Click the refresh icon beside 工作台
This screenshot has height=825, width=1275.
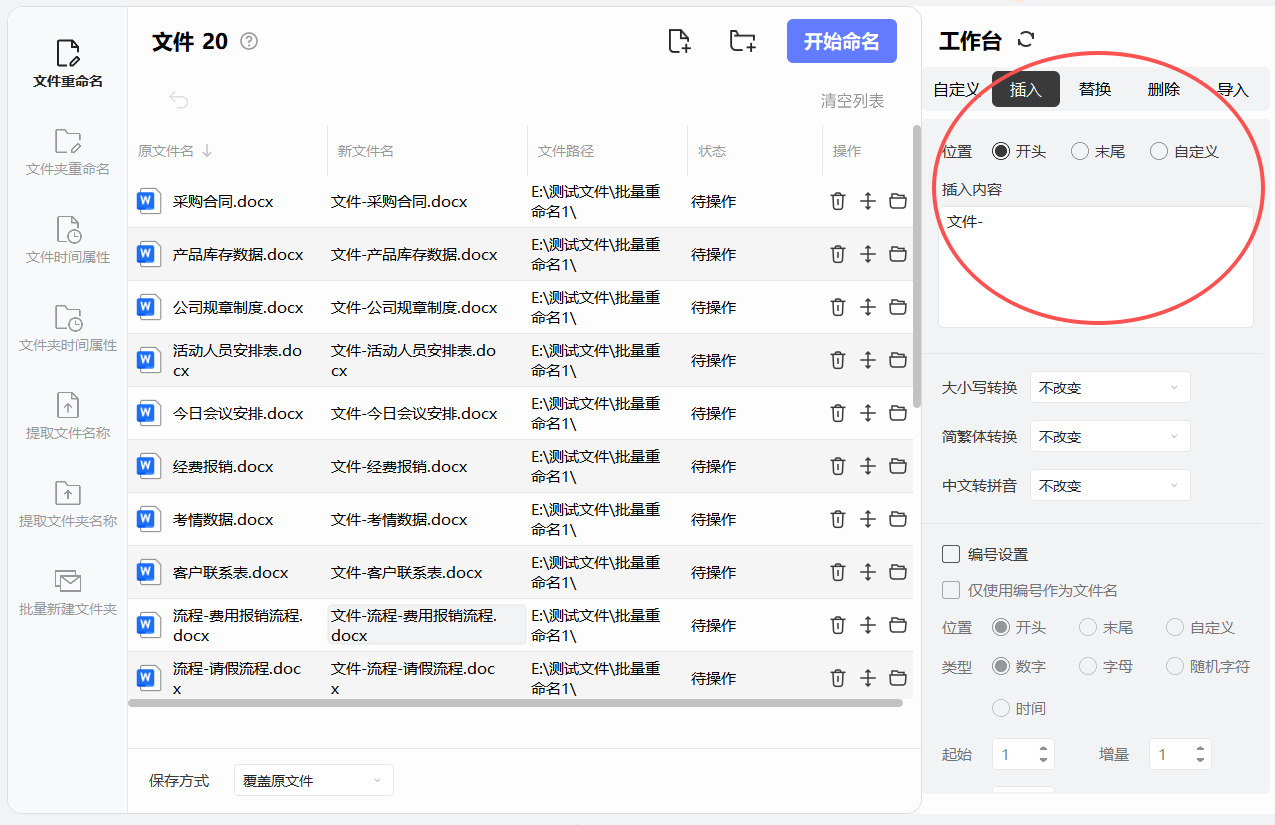pyautogui.click(x=1025, y=40)
